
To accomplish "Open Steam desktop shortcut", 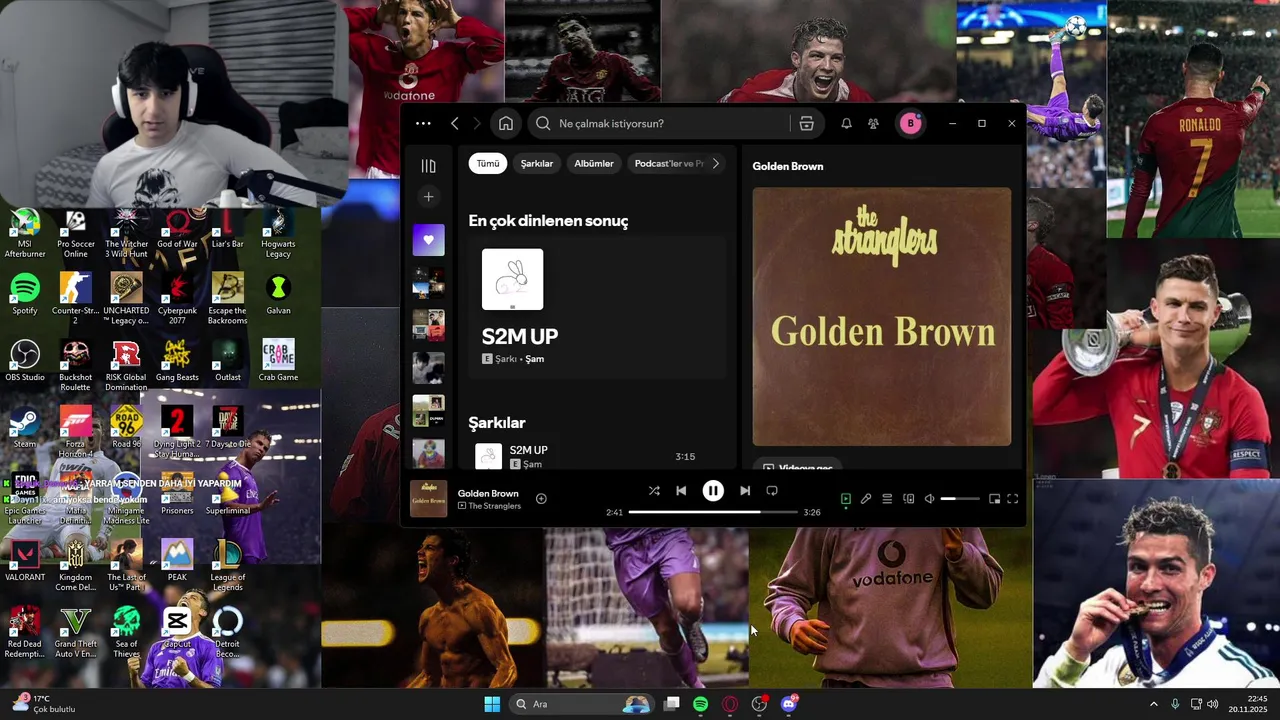I will pyautogui.click(x=25, y=427).
